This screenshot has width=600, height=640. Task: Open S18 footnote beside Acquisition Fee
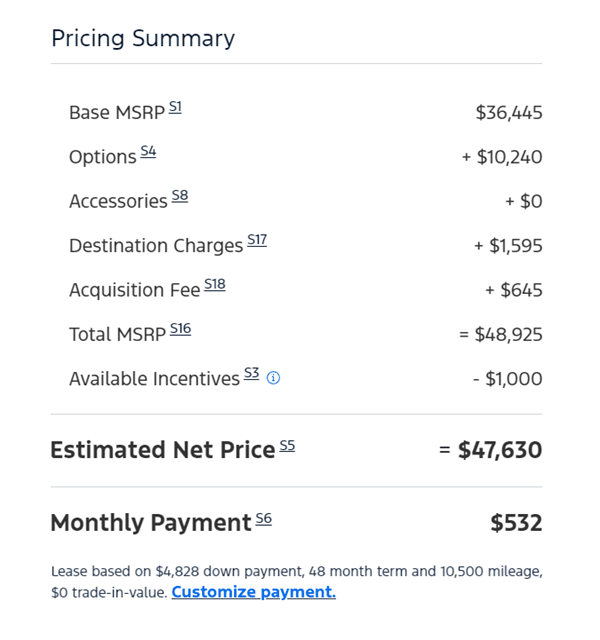pyautogui.click(x=215, y=284)
